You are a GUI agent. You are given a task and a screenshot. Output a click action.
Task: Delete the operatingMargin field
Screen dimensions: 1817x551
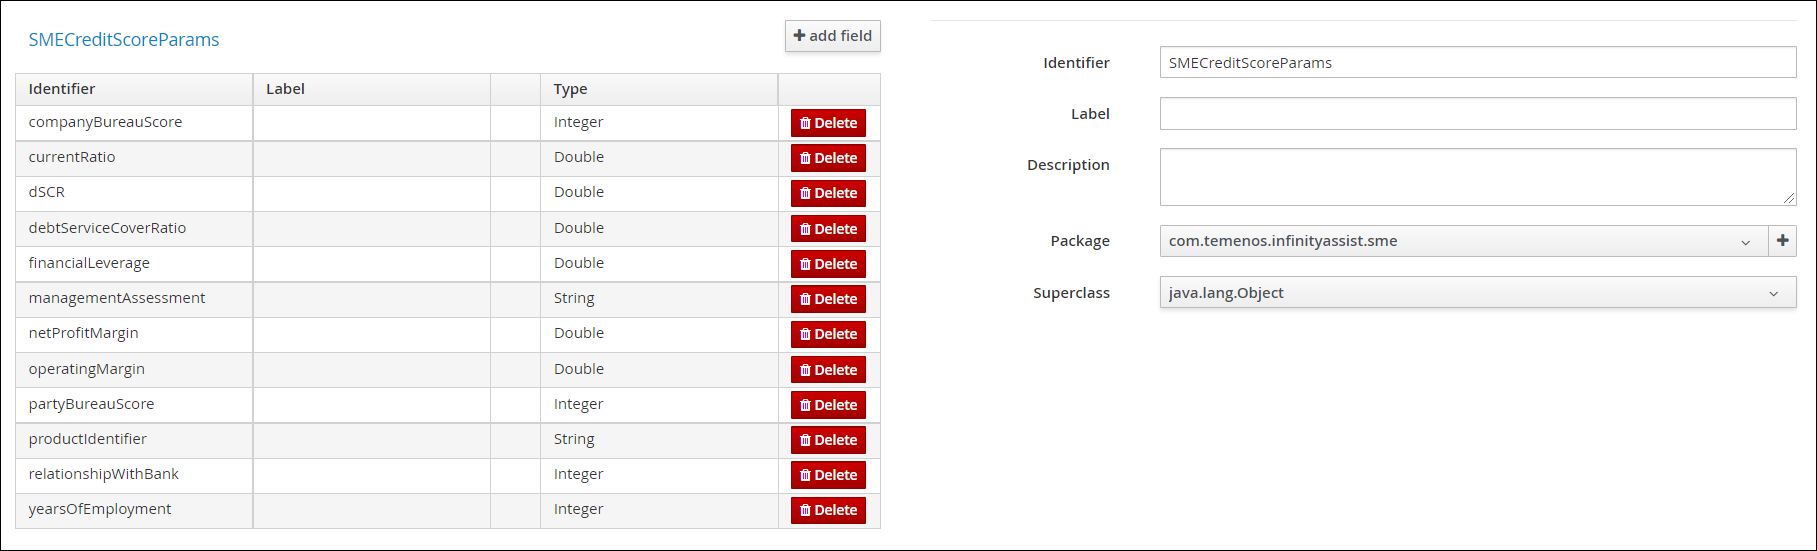click(828, 370)
